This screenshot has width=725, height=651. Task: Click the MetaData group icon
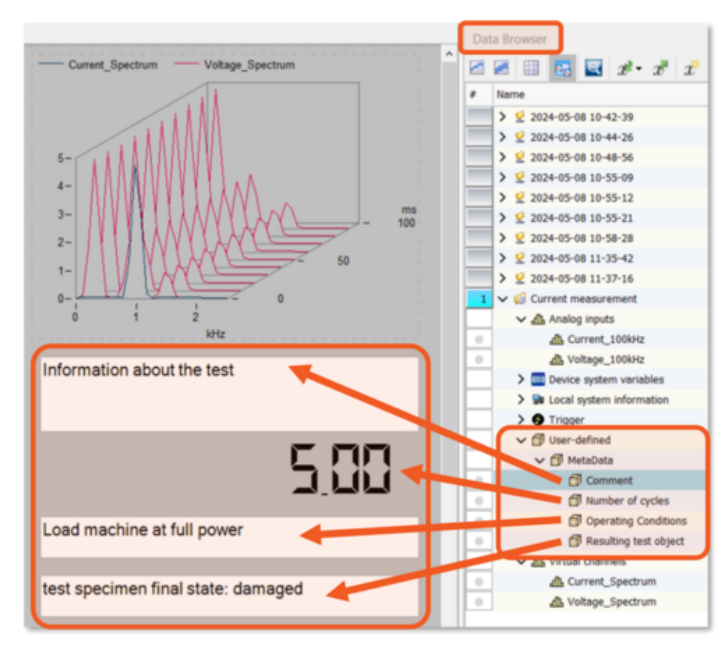pyautogui.click(x=556, y=460)
